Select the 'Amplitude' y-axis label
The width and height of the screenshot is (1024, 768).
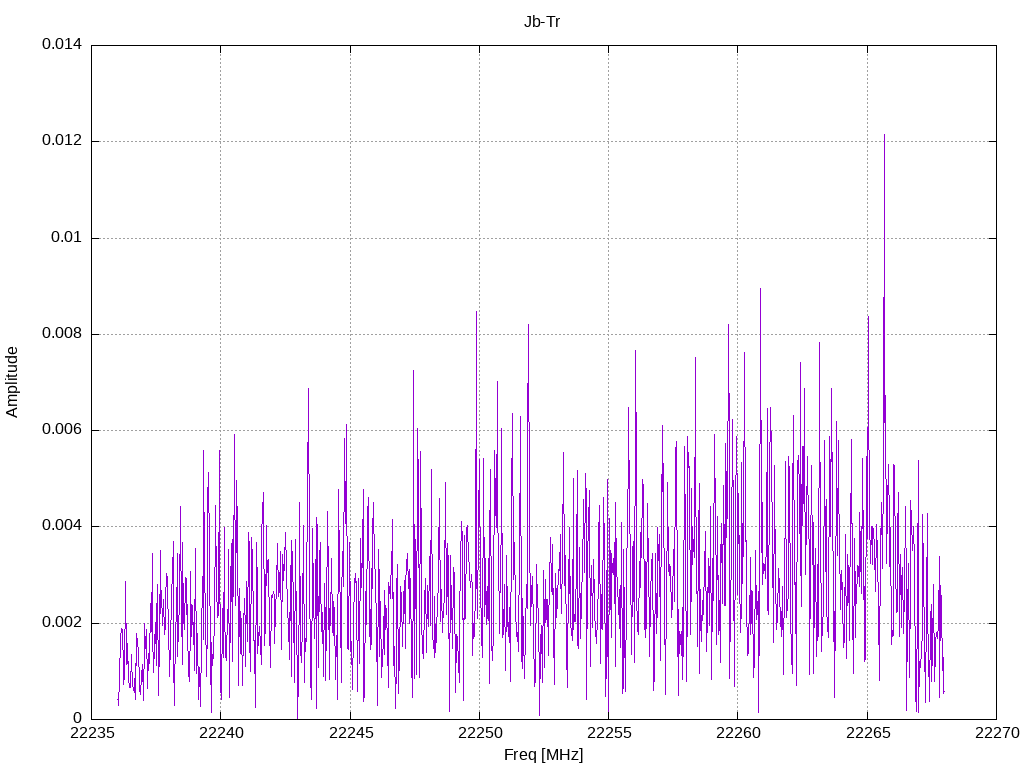(x=12, y=382)
